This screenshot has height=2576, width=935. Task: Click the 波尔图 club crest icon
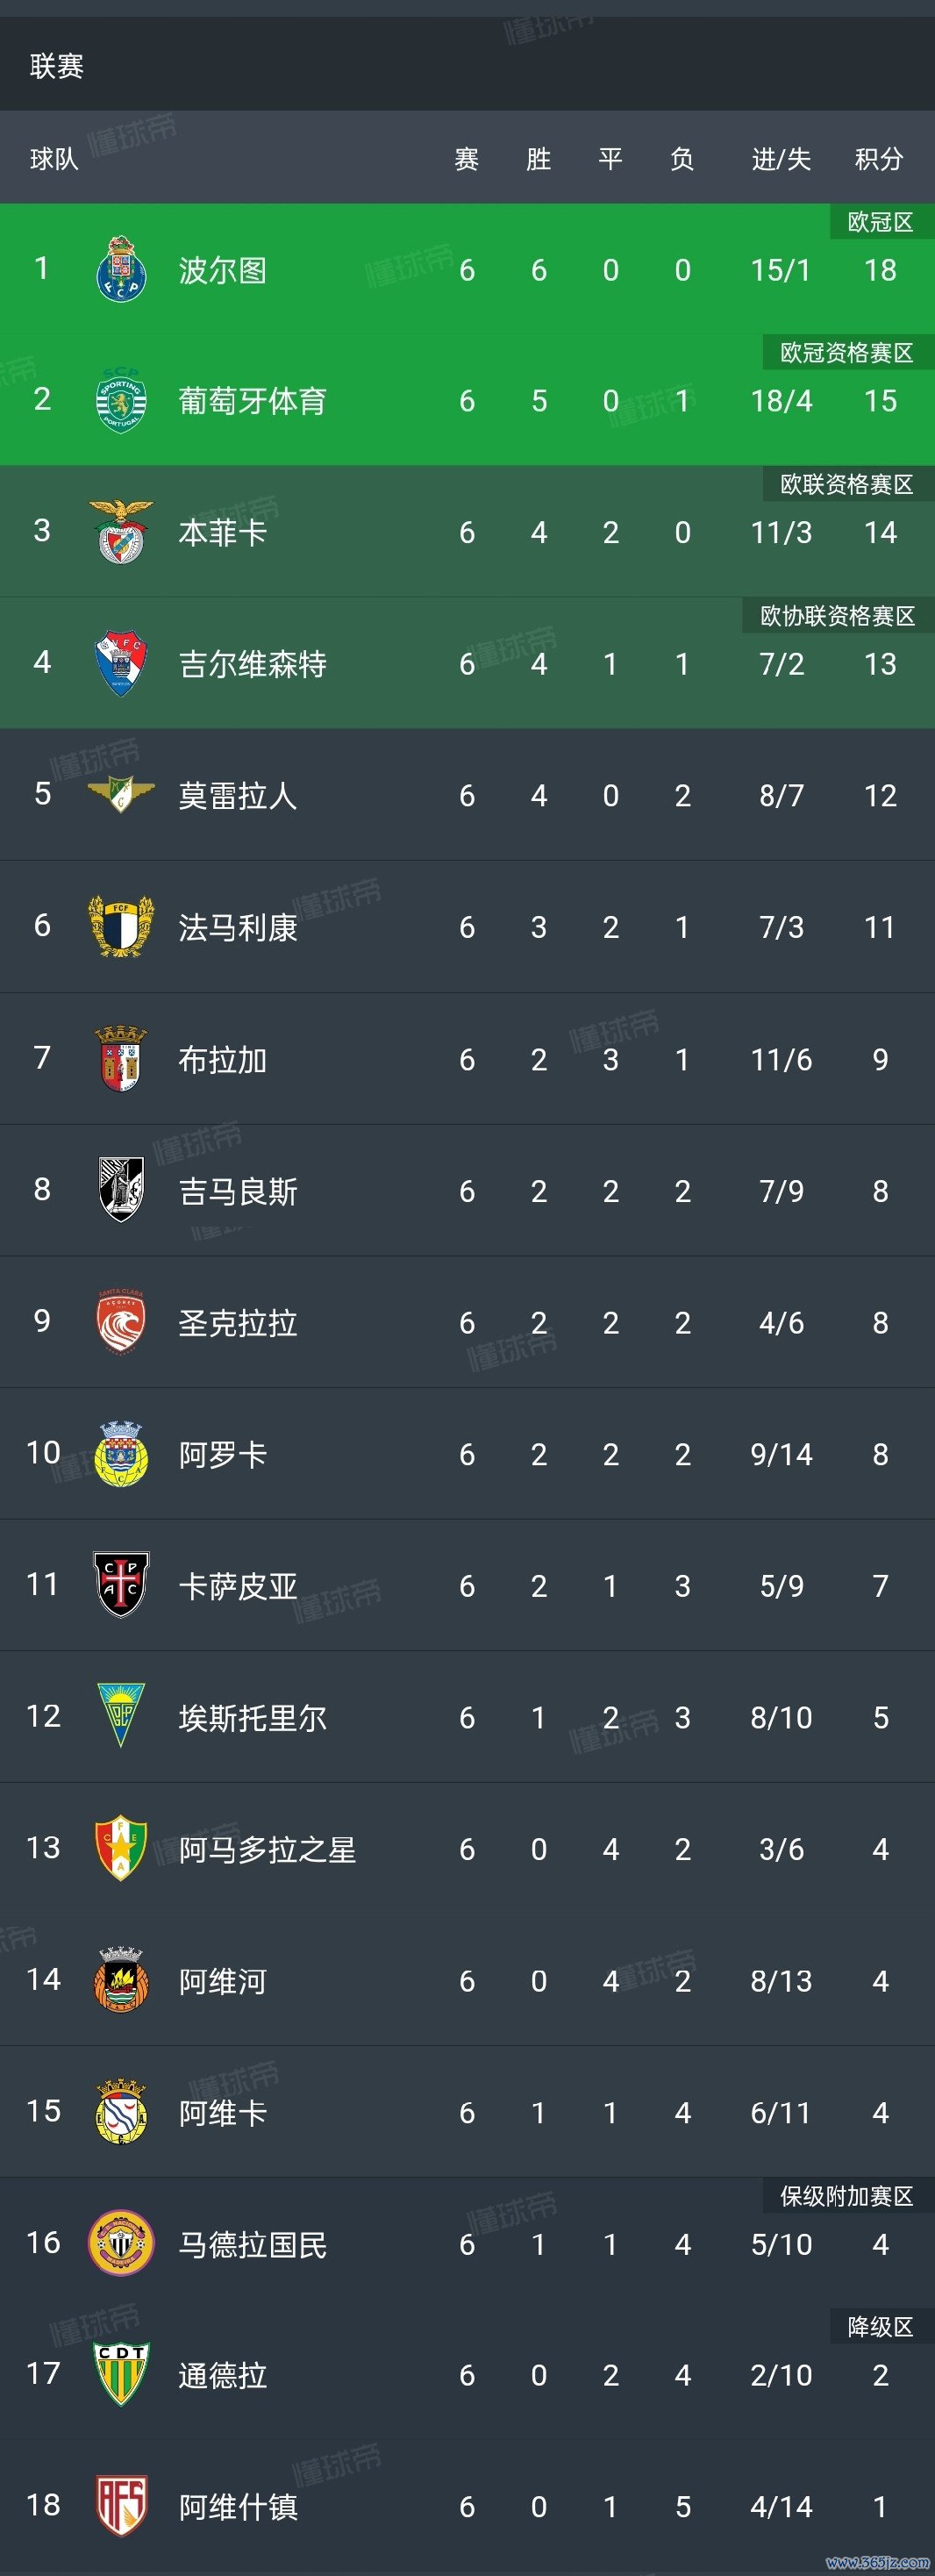[x=121, y=269]
